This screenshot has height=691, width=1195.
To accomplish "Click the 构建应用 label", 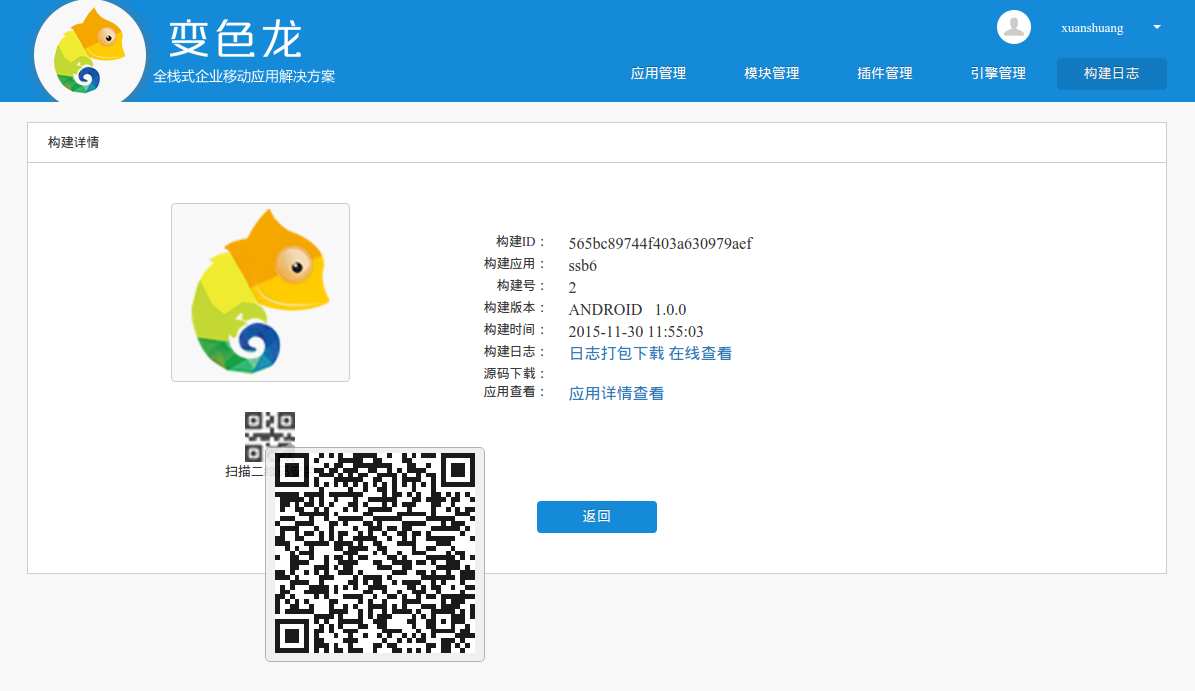I will point(514,263).
